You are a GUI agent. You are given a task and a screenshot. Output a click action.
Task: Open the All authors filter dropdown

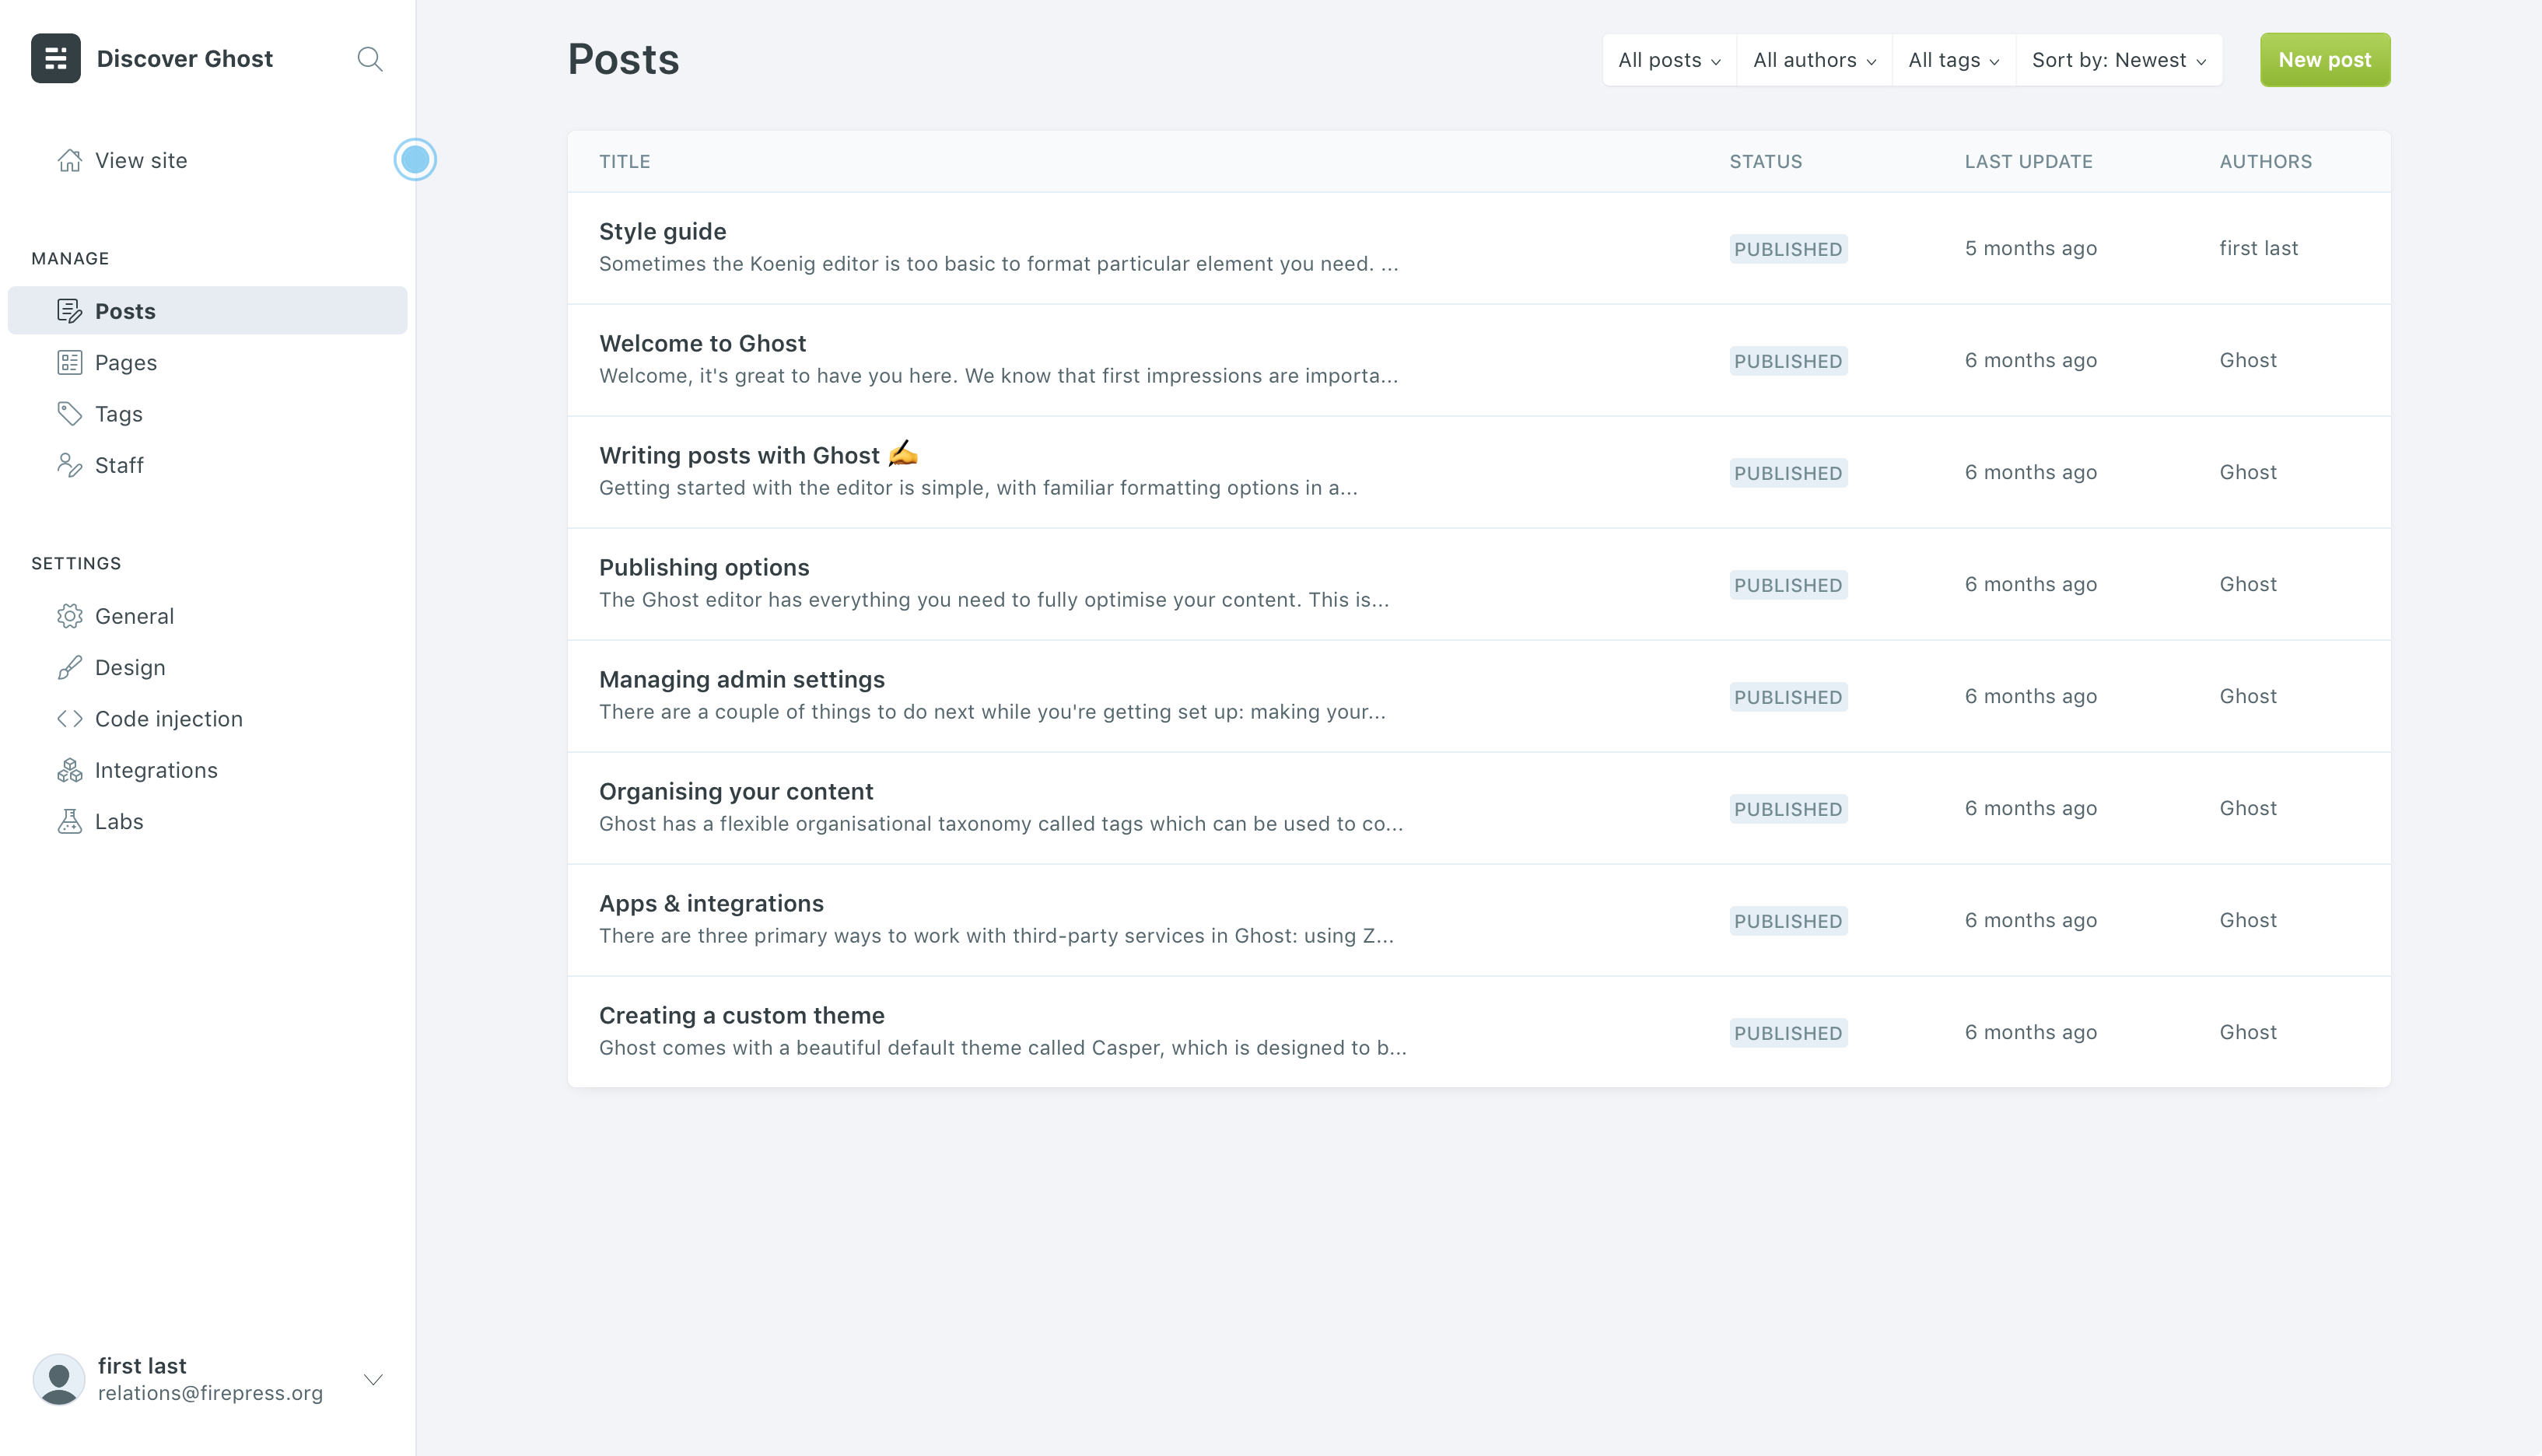tap(1814, 60)
